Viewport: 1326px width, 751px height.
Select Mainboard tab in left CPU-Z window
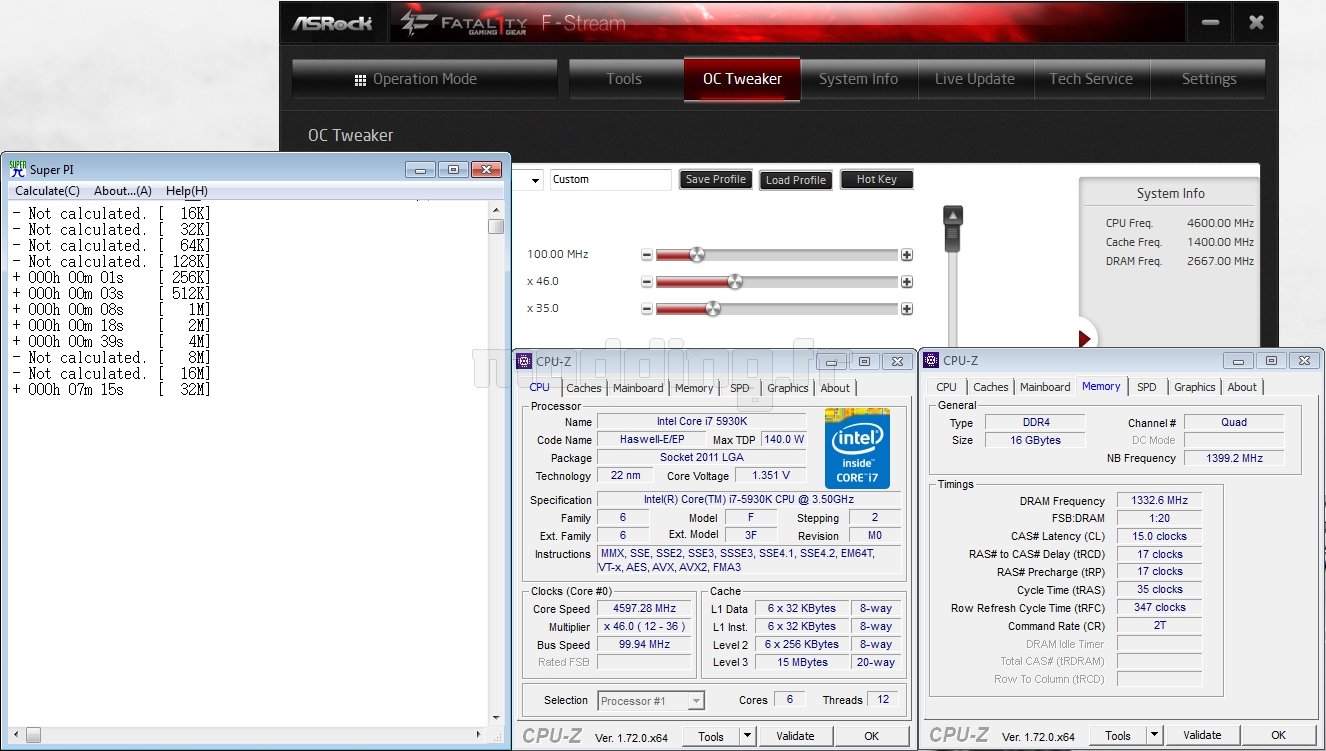coord(638,388)
